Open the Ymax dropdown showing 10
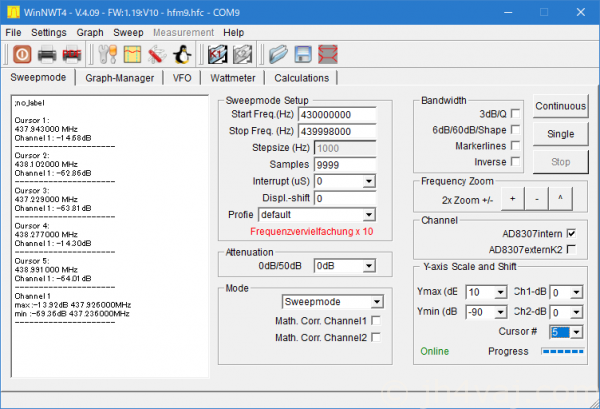This screenshot has width=600, height=409. [500, 293]
